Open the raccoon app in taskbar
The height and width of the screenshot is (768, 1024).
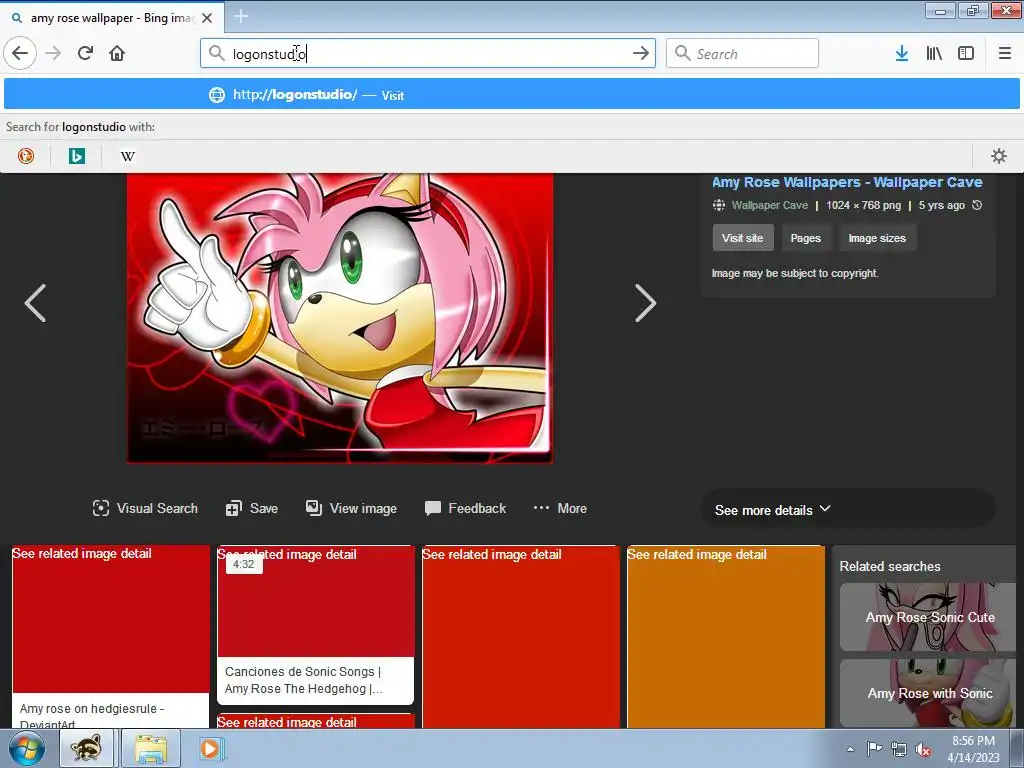(87, 748)
